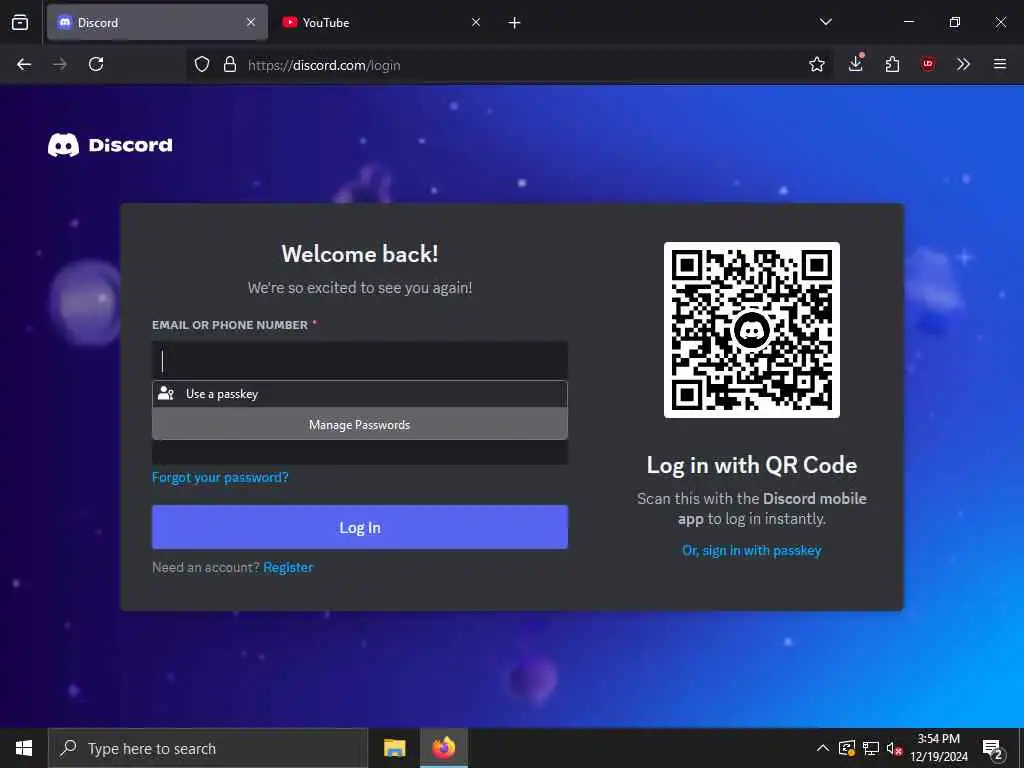Focus the email or phone number field

tap(360, 360)
